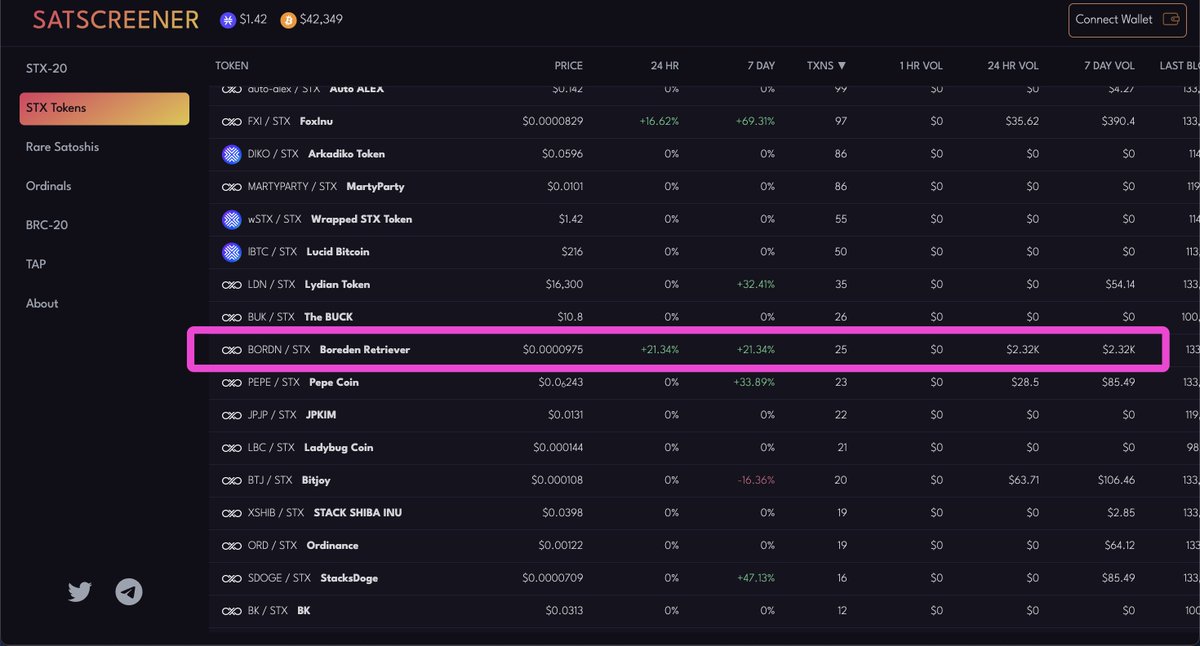This screenshot has width=1200, height=646.
Task: Open Rare Satoshis in the sidebar
Action: click(x=62, y=147)
